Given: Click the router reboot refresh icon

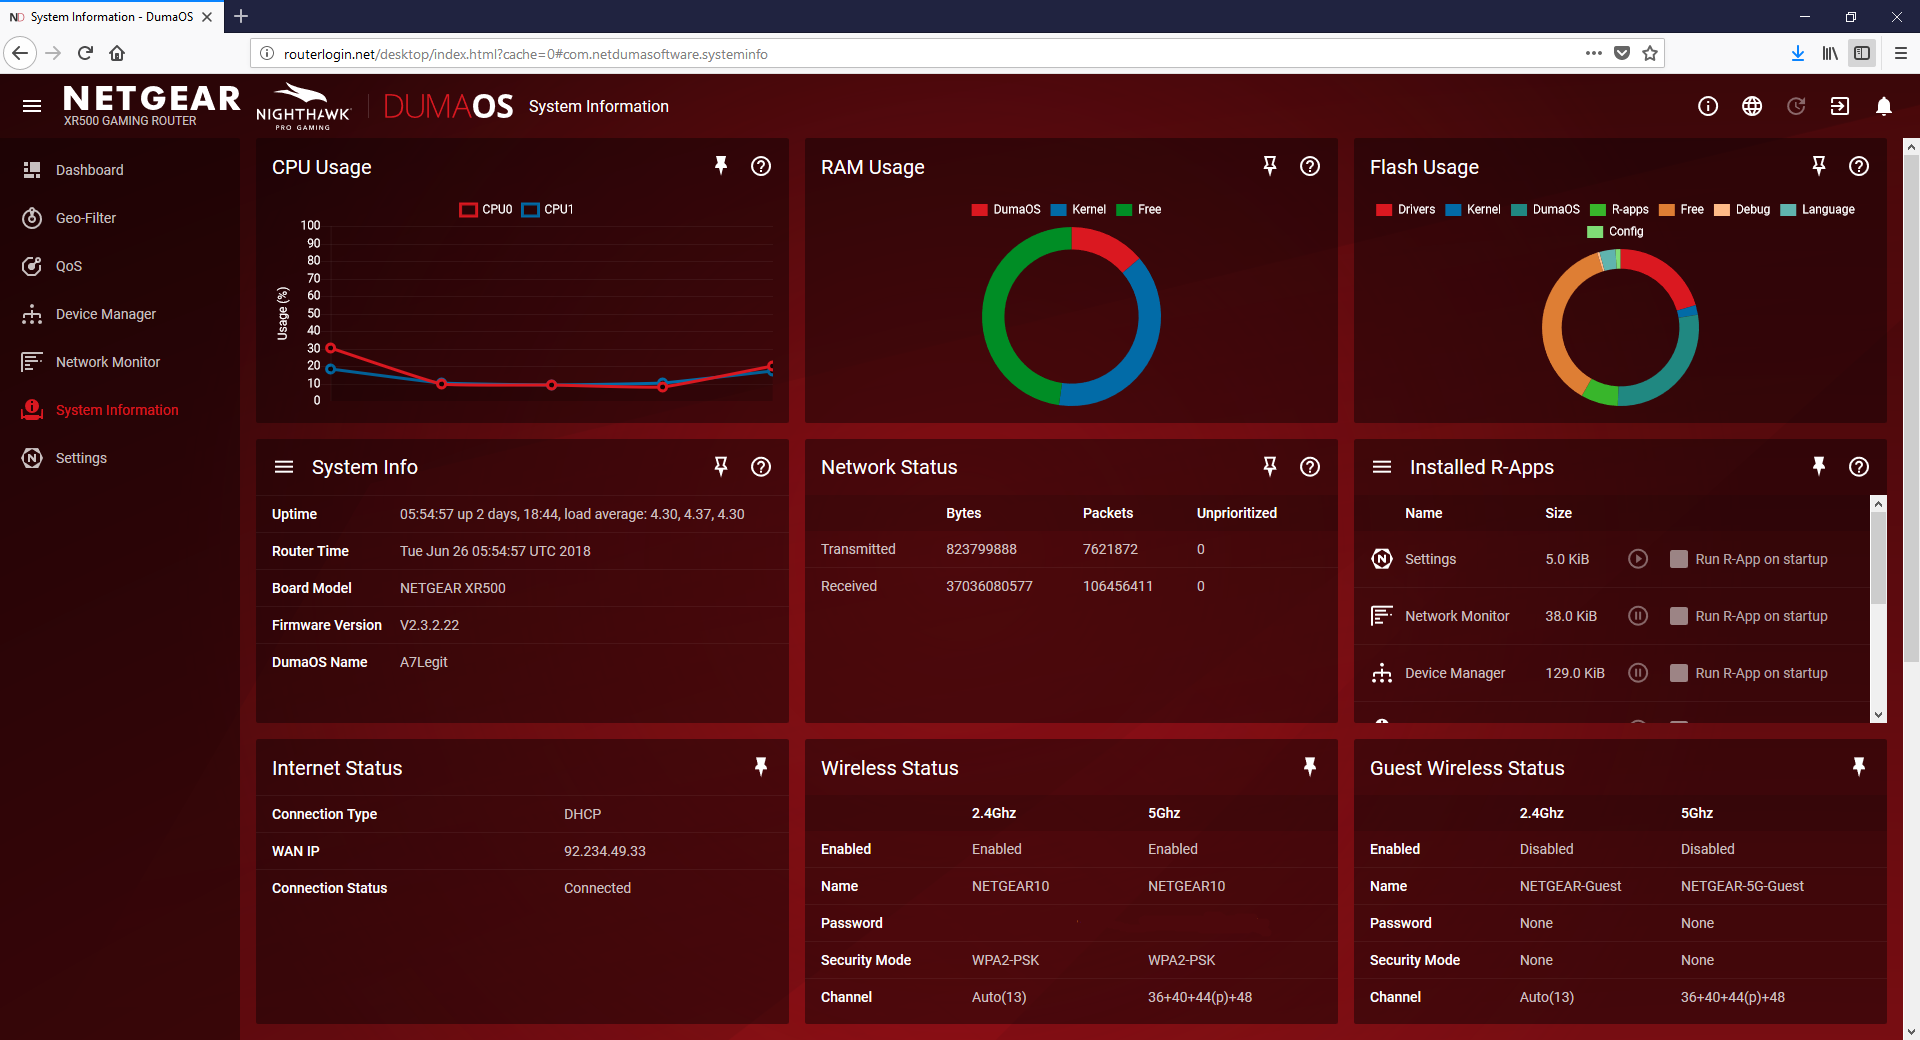Looking at the screenshot, I should [x=1796, y=106].
